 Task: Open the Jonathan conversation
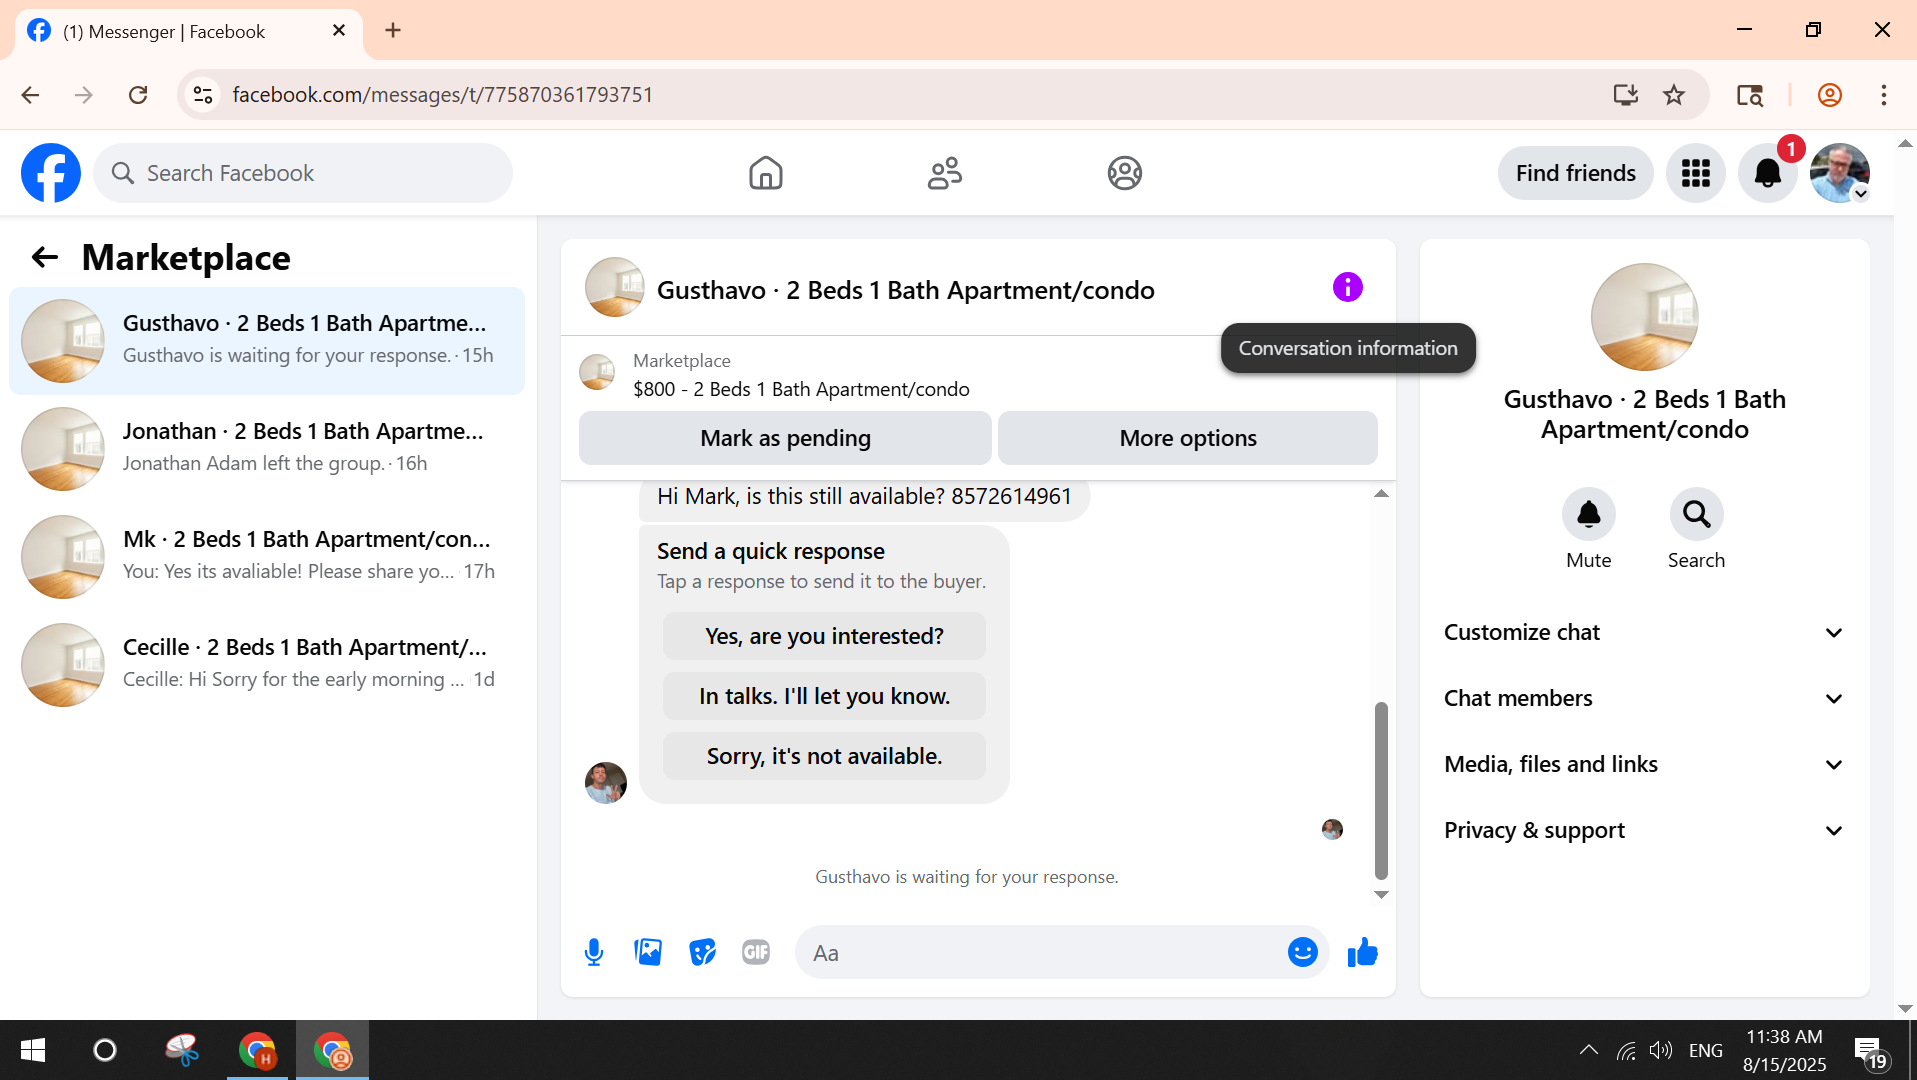[267, 449]
